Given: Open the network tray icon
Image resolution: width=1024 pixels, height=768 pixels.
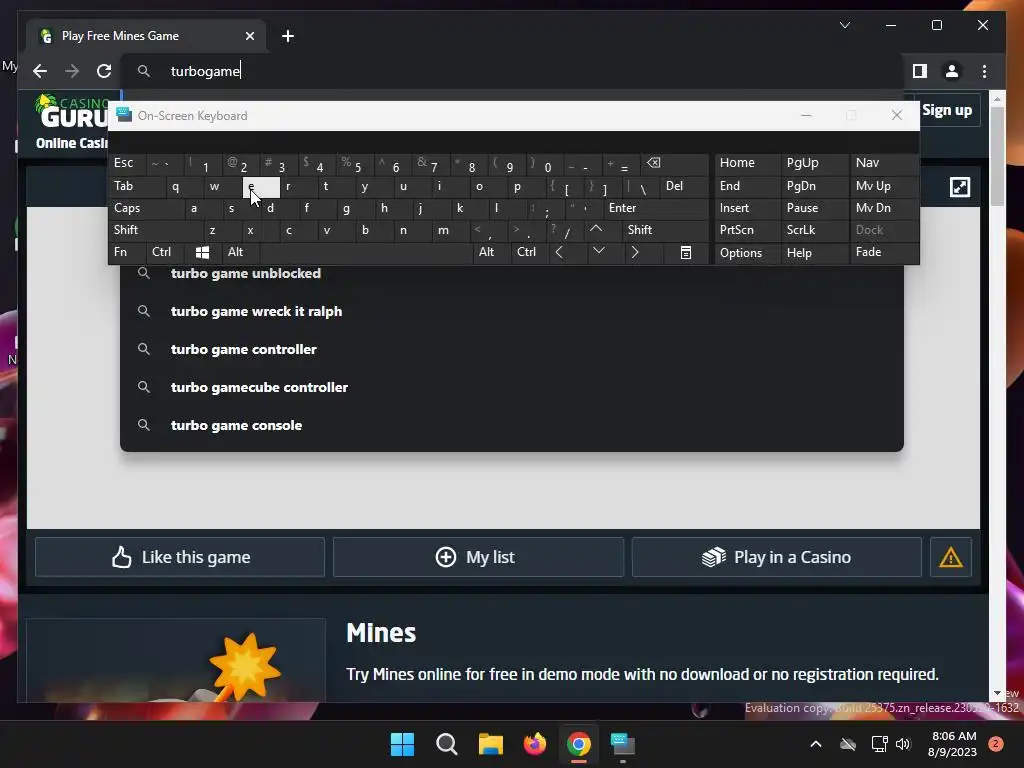Looking at the screenshot, I should tap(879, 744).
